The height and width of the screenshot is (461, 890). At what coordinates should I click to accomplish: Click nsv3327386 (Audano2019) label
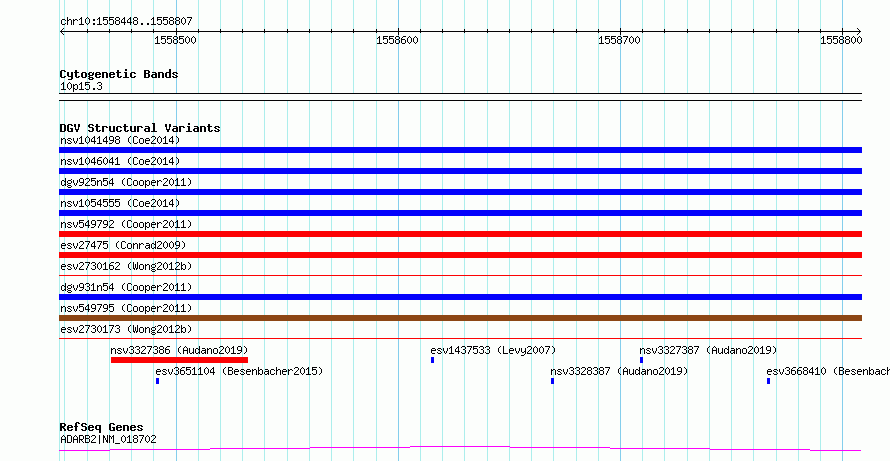pyautogui.click(x=179, y=350)
